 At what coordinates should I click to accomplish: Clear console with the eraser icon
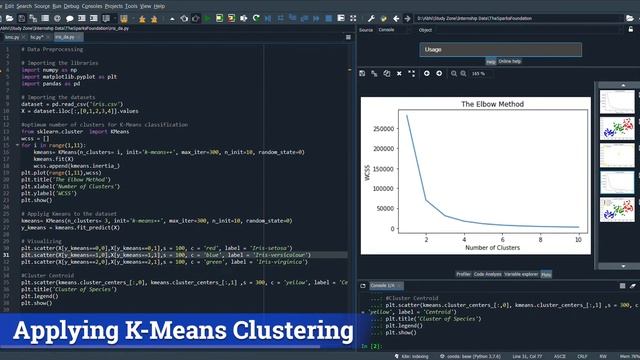(633, 286)
